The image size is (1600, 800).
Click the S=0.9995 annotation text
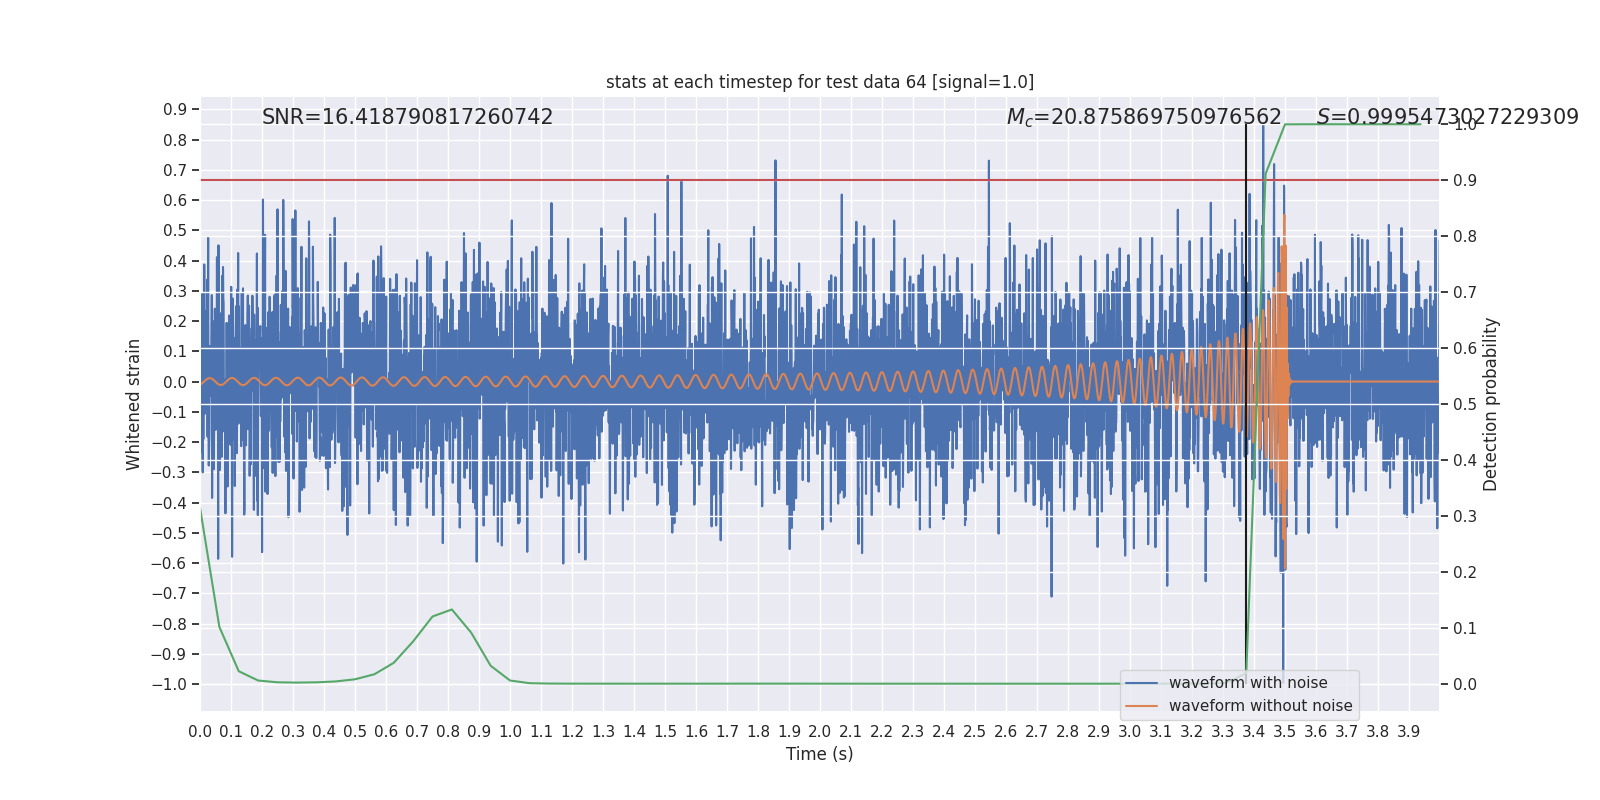click(1447, 117)
